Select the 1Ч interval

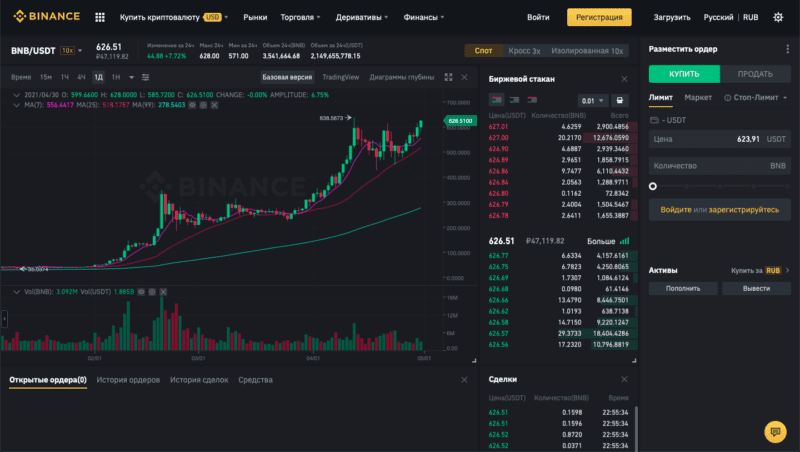[x=65, y=77]
